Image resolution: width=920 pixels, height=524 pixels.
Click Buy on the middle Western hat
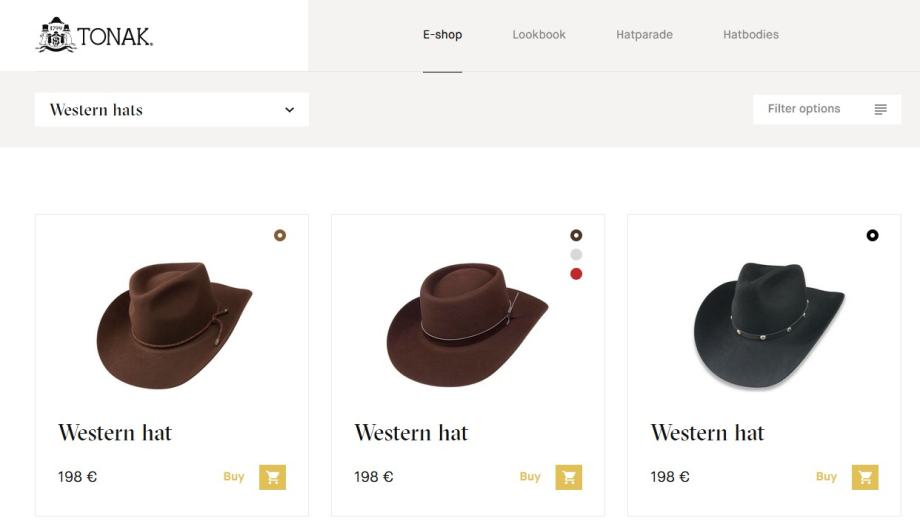point(530,477)
